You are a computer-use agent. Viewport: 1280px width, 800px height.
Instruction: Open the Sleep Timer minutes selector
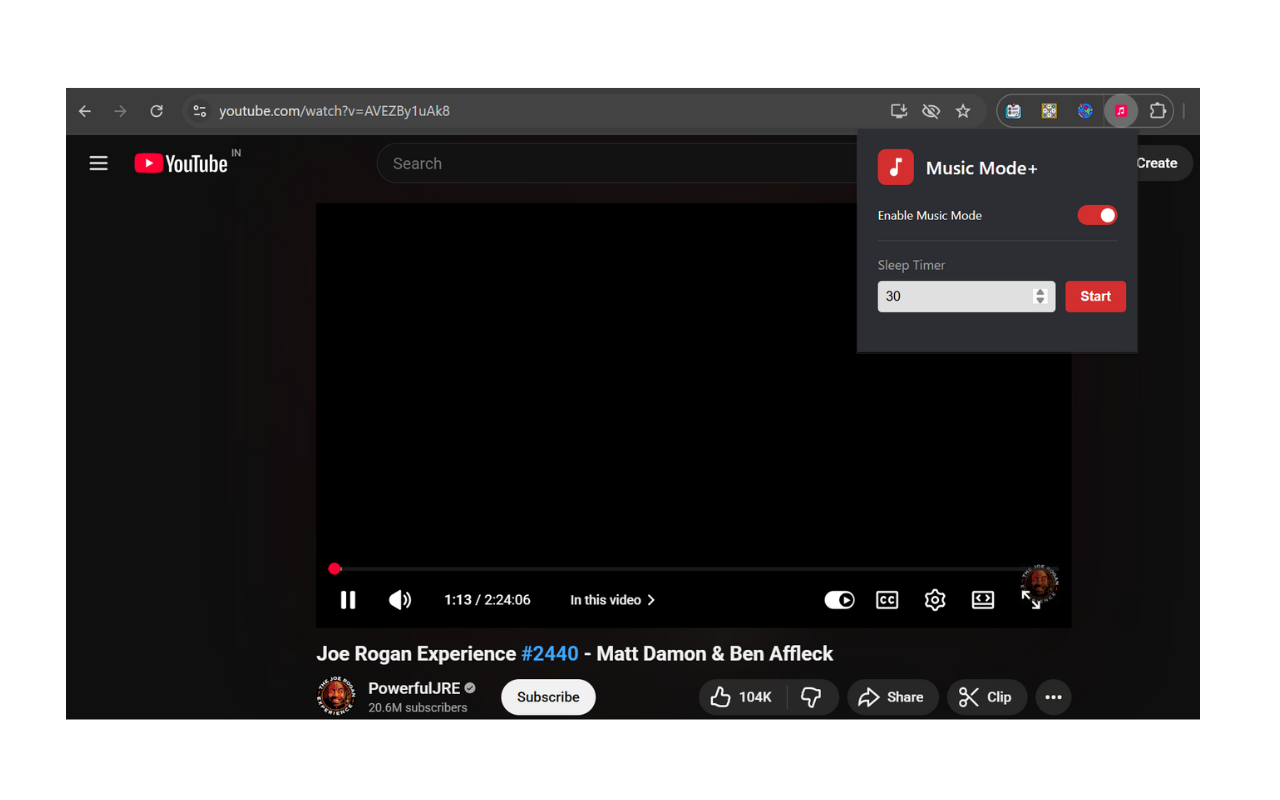point(1040,296)
